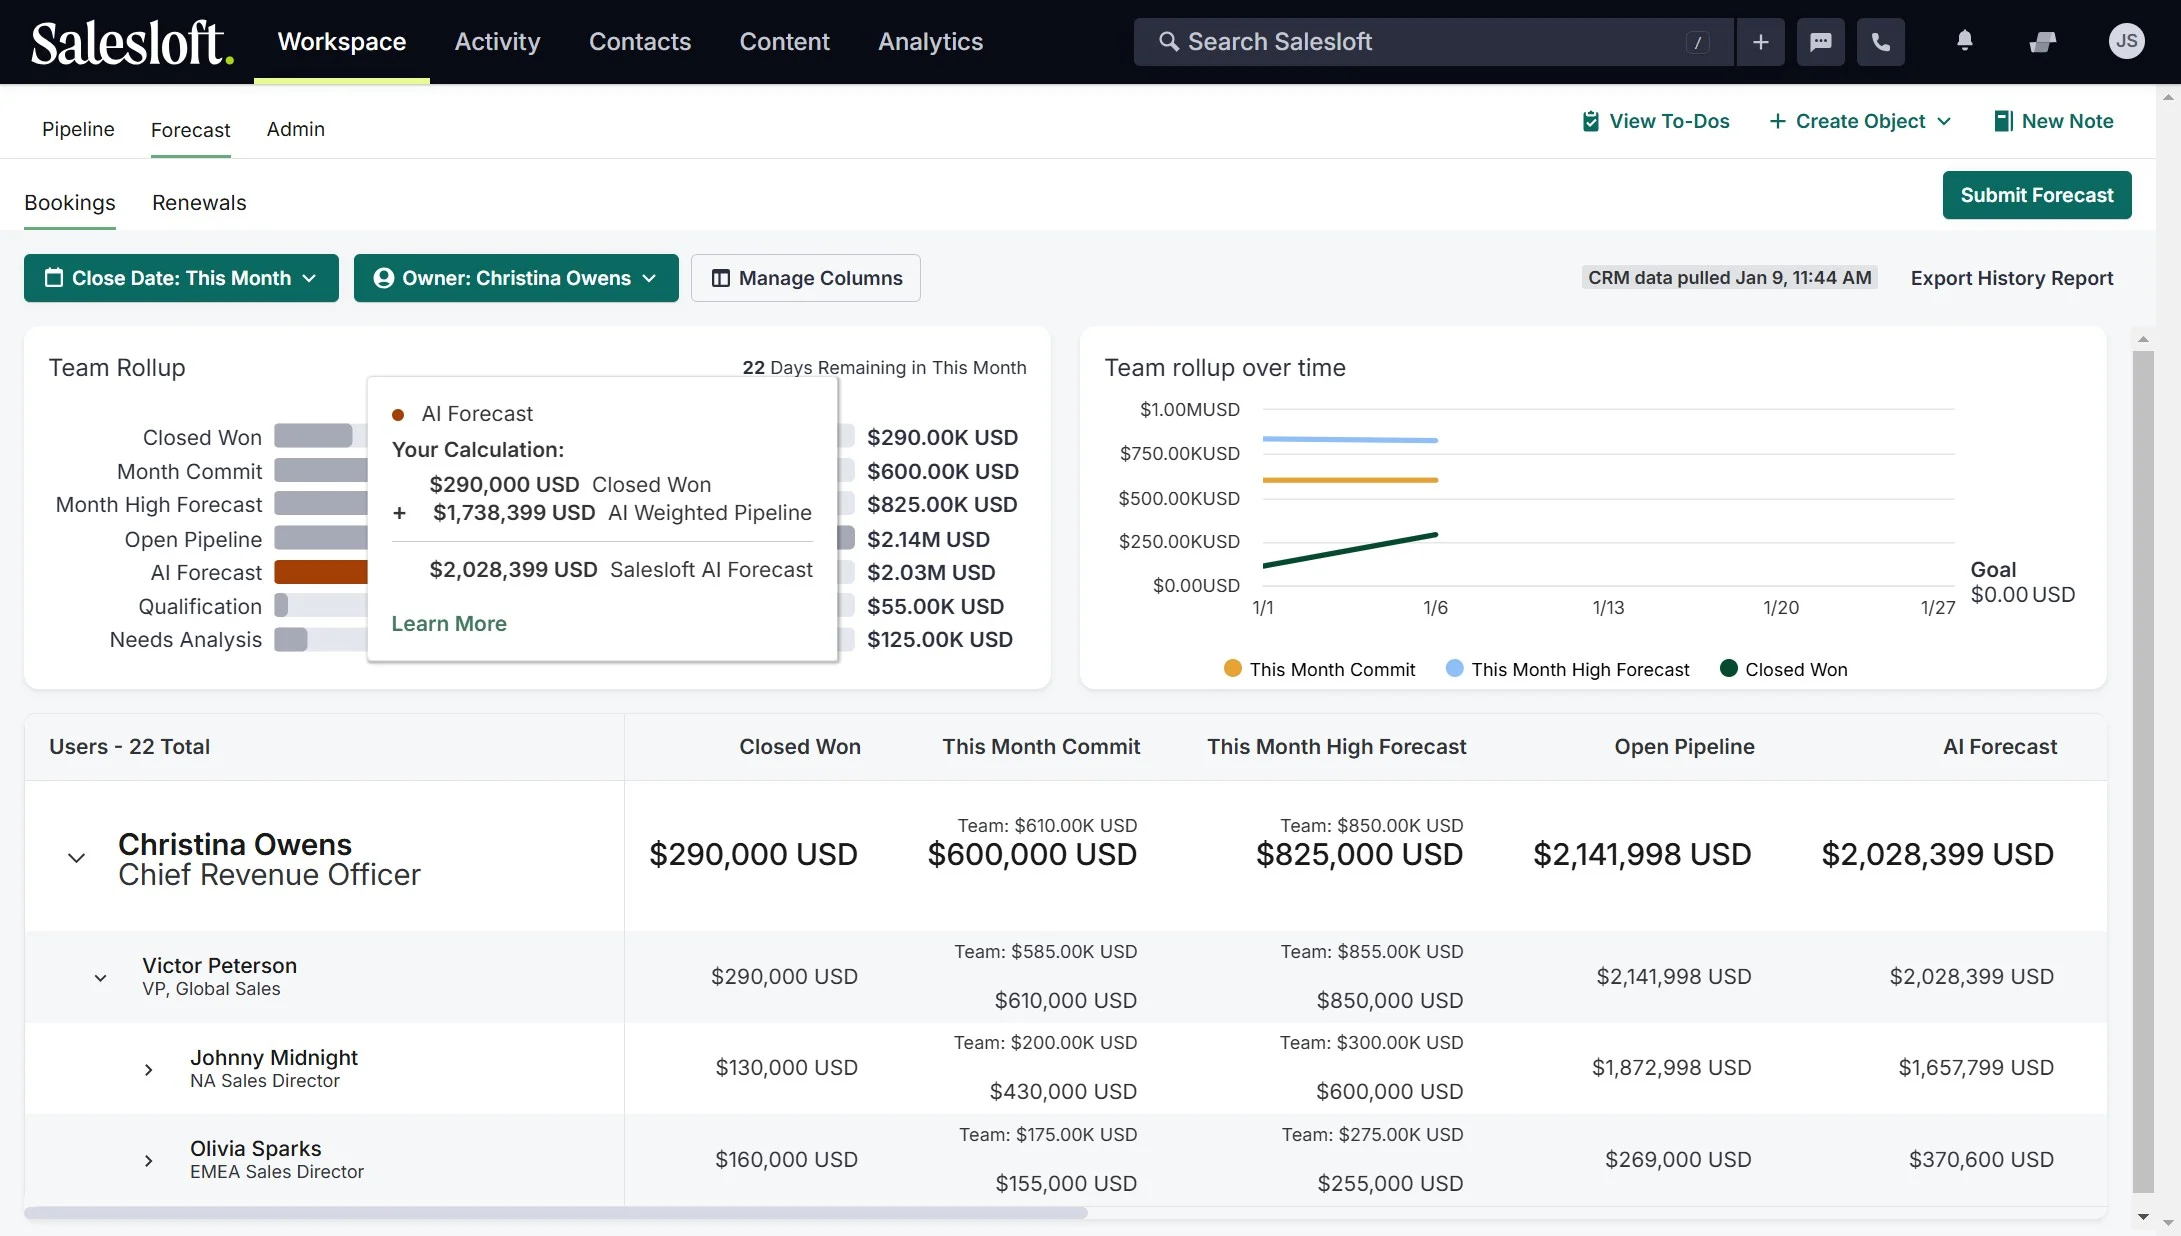Viewport: 2181px width, 1236px height.
Task: Collapse the Victor Peterson row
Action: [100, 978]
